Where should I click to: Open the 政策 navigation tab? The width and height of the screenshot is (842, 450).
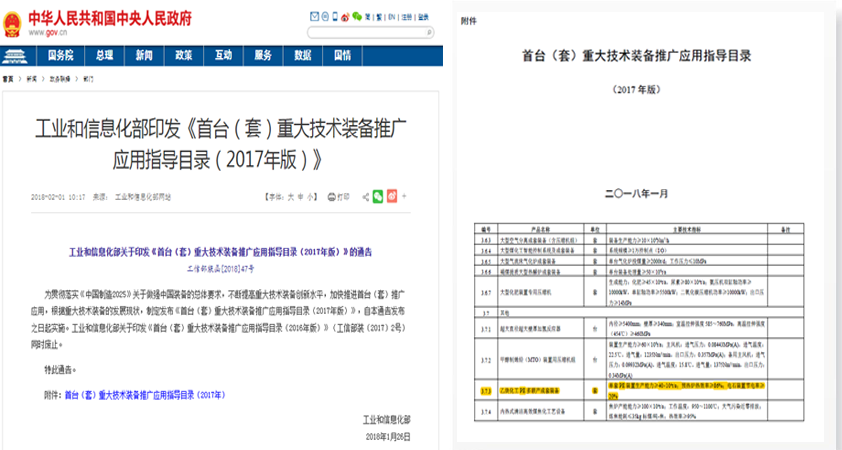(x=183, y=54)
